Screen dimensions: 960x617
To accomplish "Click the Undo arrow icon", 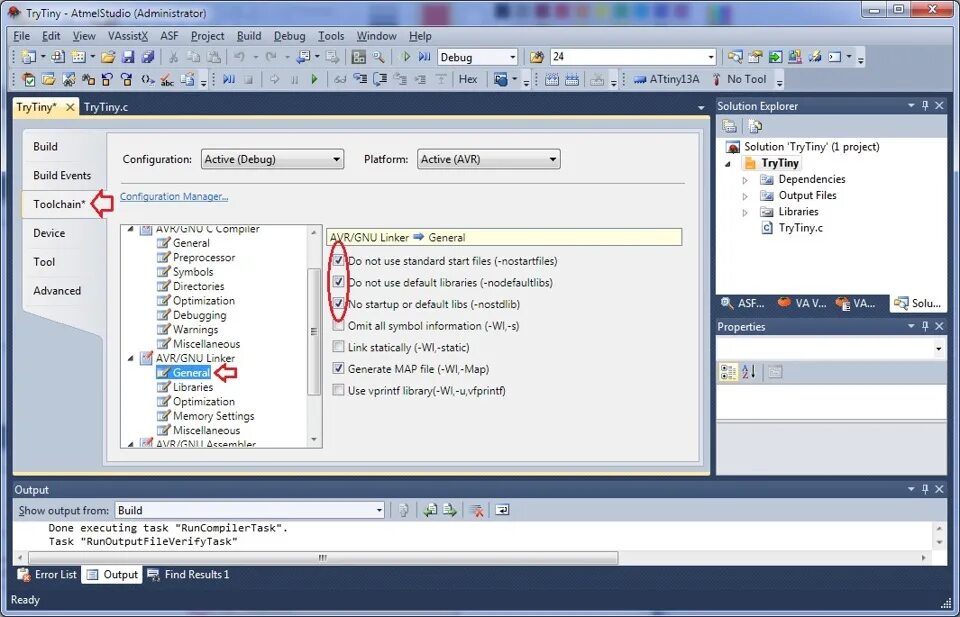I will point(239,57).
